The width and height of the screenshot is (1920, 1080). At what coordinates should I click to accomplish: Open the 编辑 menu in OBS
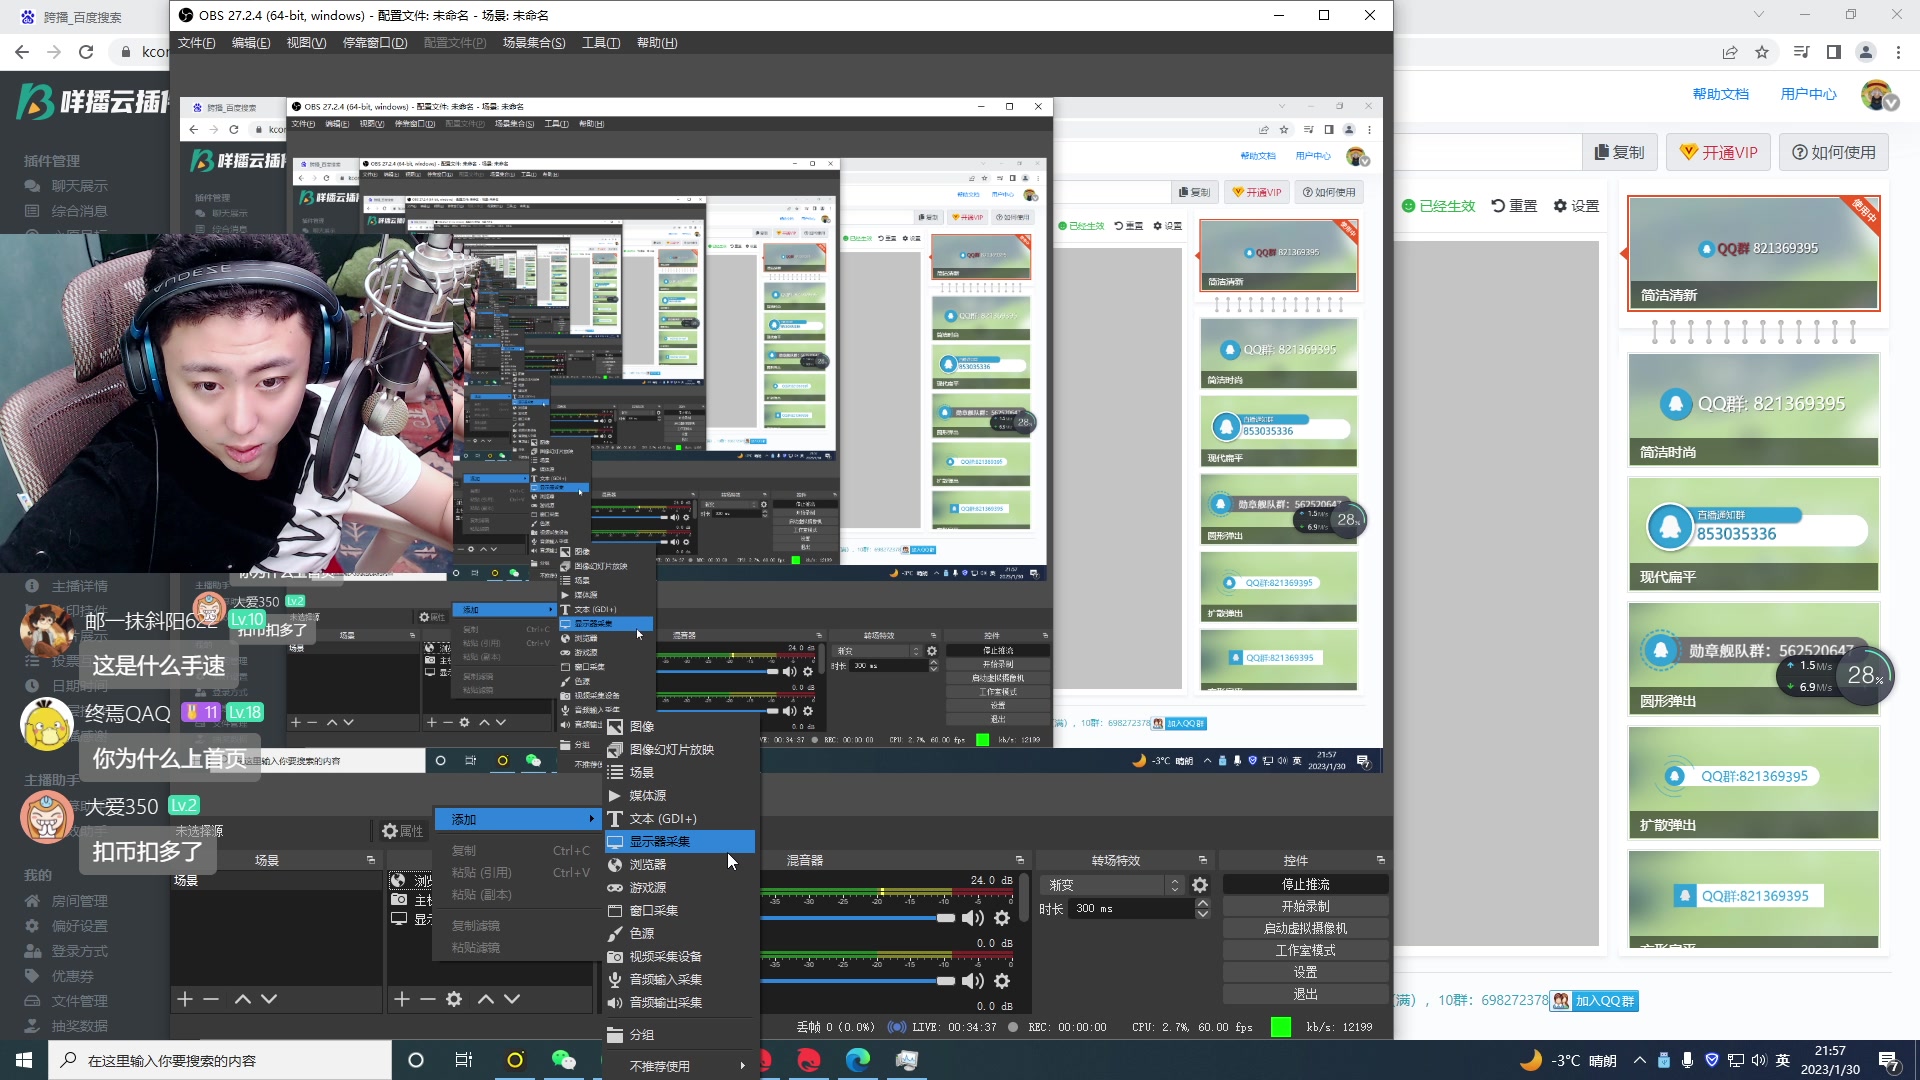pyautogui.click(x=251, y=43)
